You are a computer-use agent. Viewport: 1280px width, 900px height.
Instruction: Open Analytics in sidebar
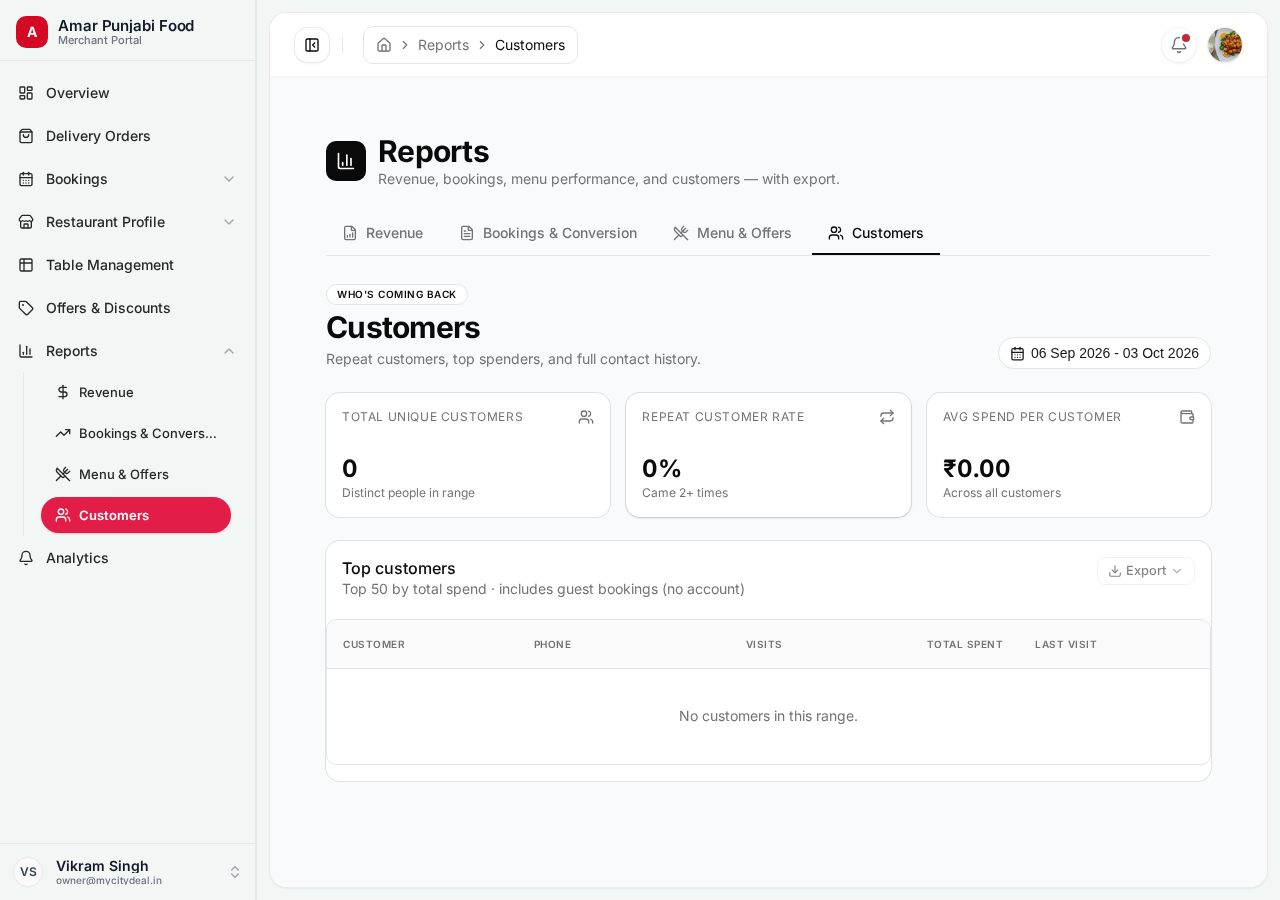[x=128, y=558]
